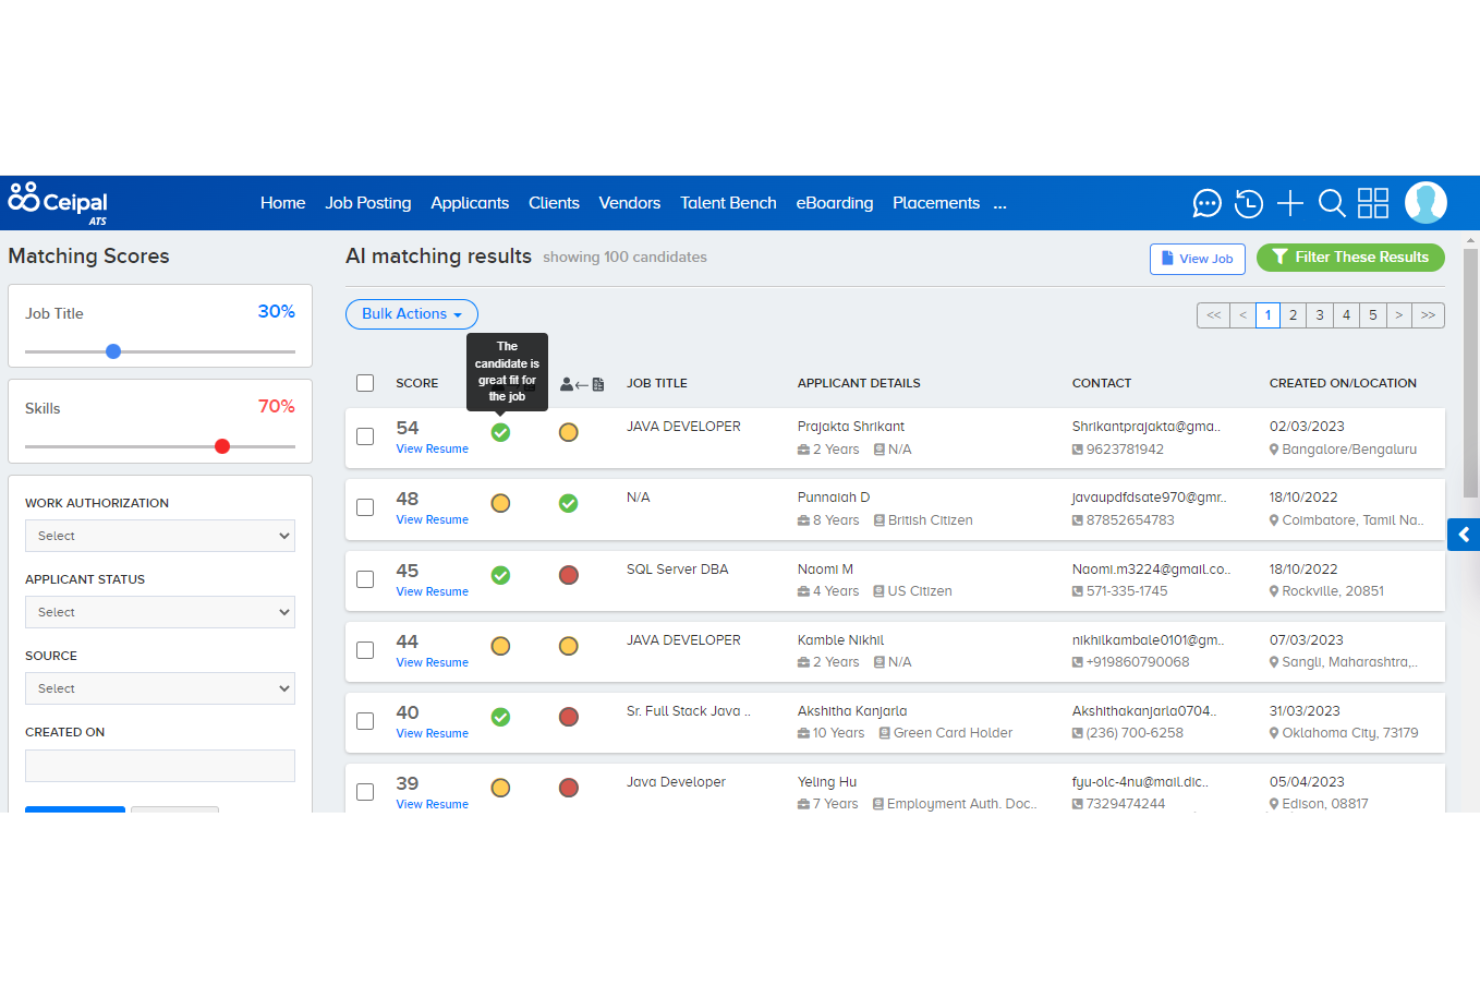This screenshot has width=1480, height=987.
Task: Open the Work Authorization dropdown
Action: pyautogui.click(x=160, y=536)
